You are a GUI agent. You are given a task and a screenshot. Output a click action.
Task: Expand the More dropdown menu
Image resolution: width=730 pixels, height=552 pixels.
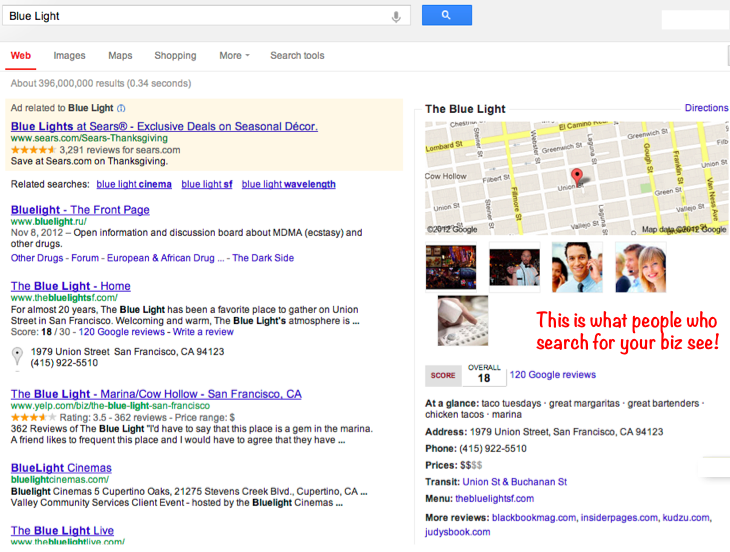click(235, 56)
